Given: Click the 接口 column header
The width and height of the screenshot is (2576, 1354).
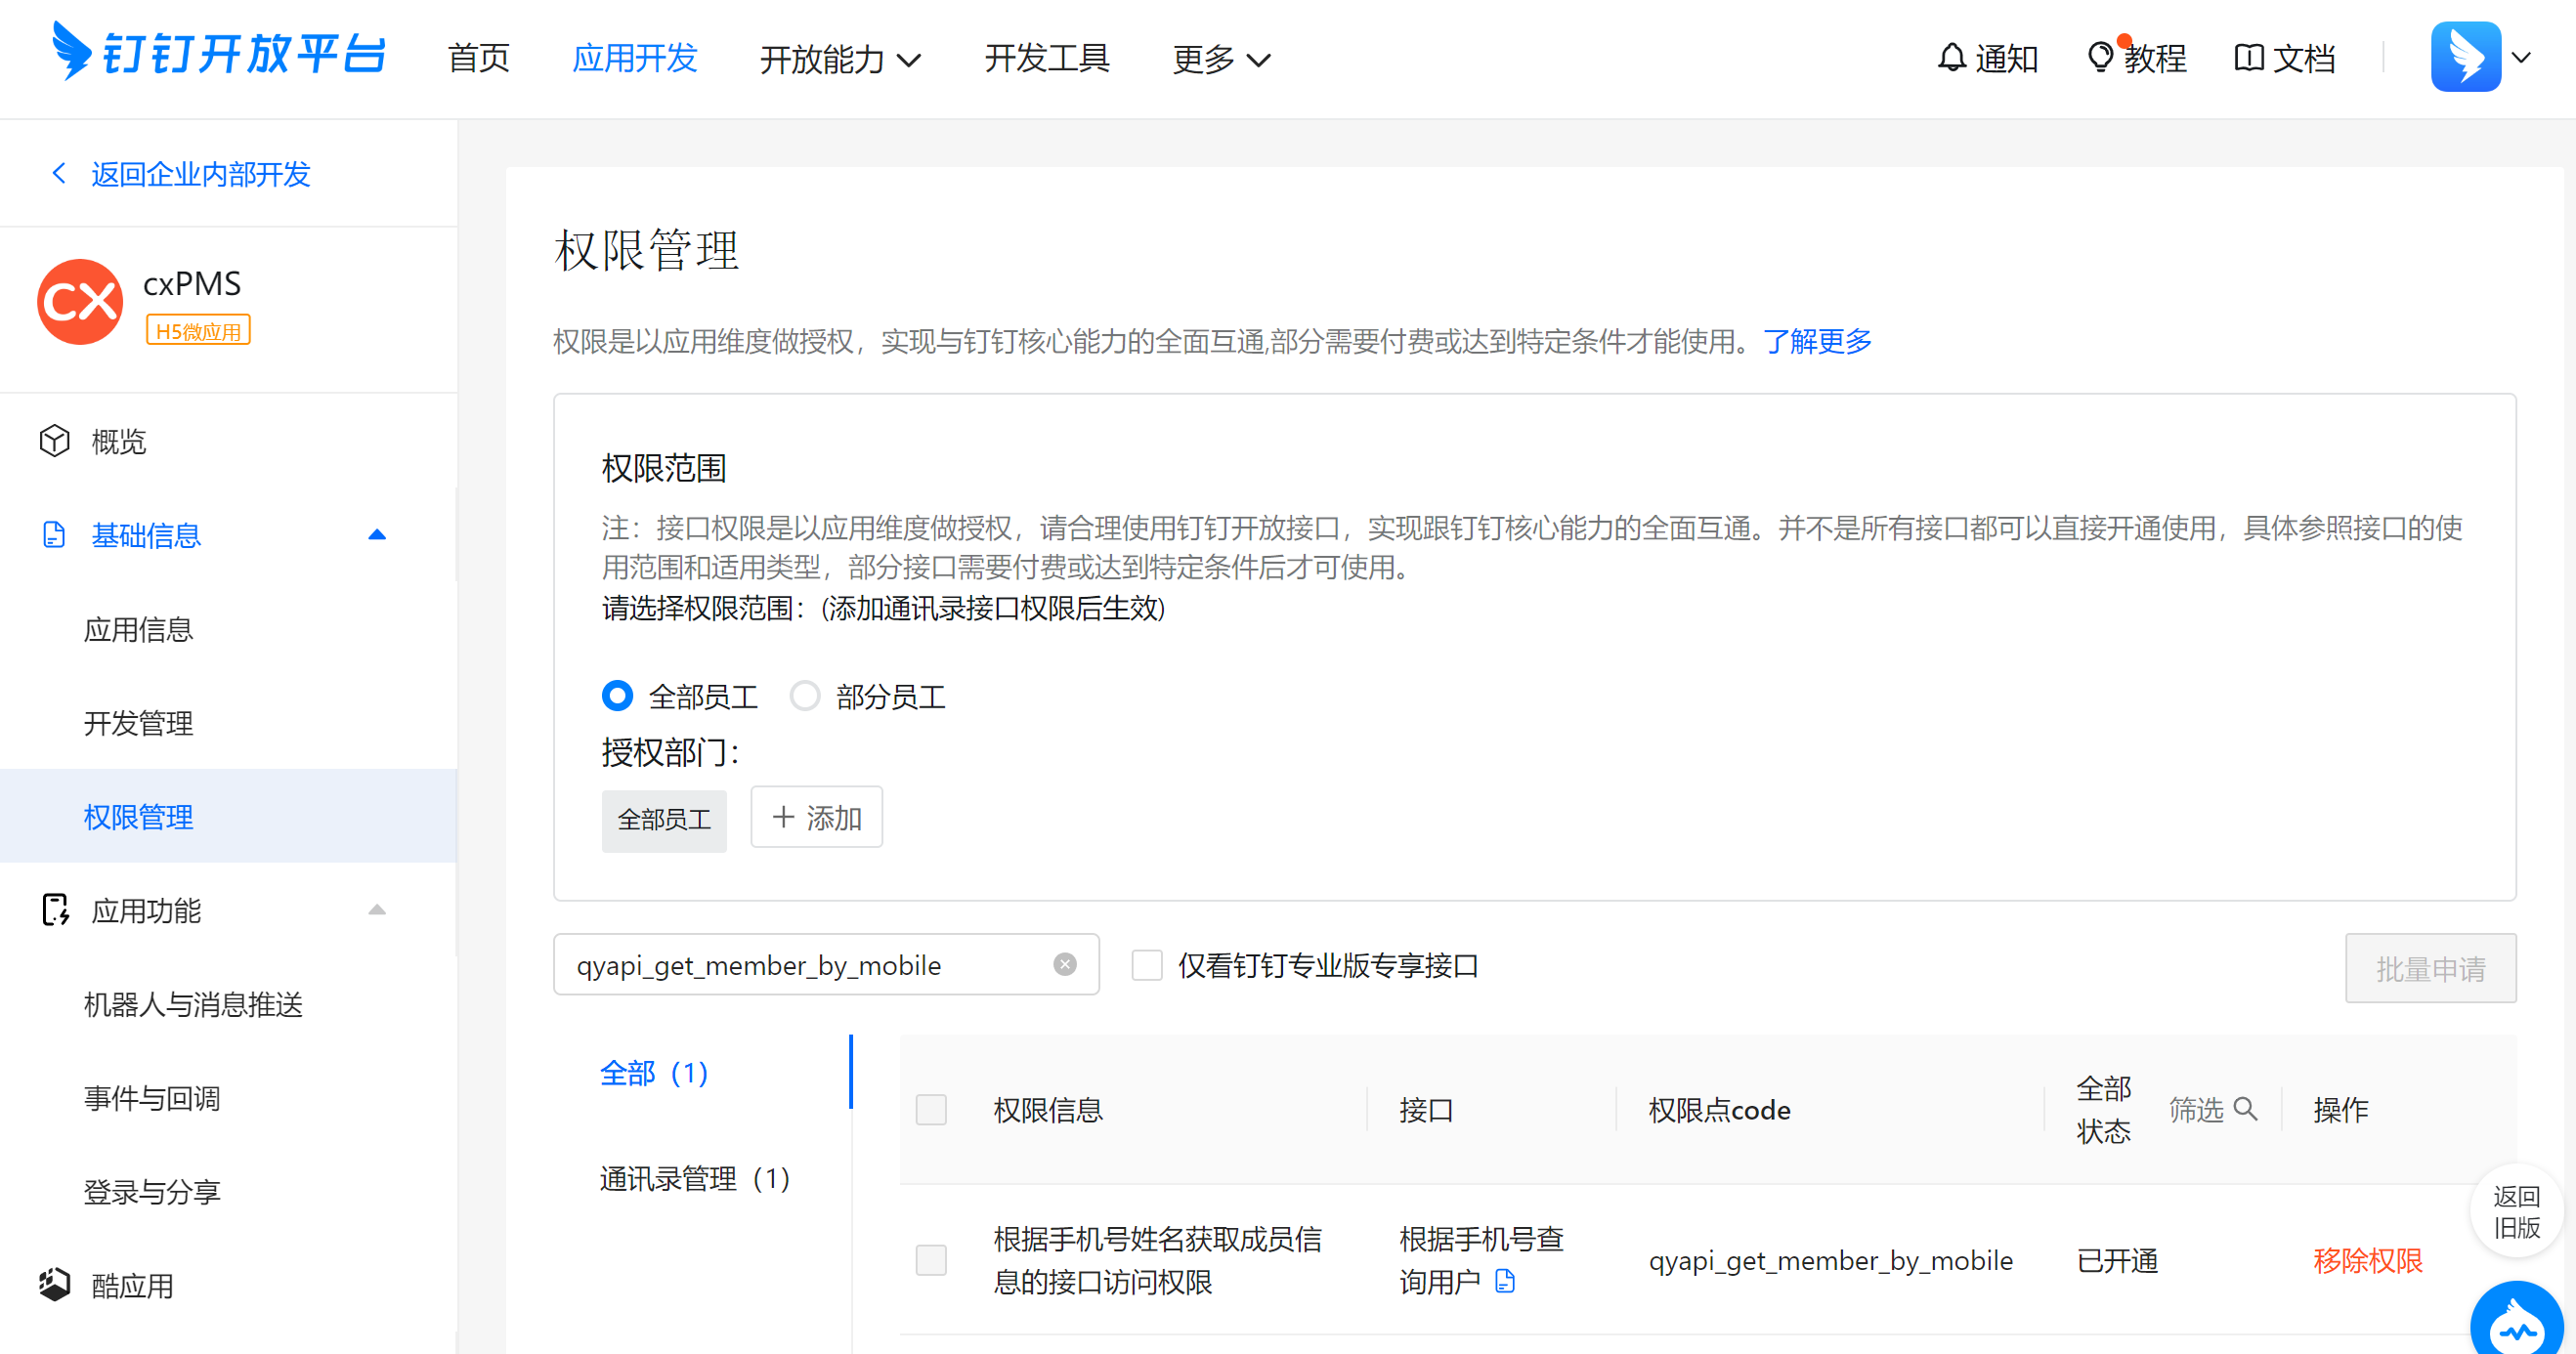Looking at the screenshot, I should click(1426, 1109).
